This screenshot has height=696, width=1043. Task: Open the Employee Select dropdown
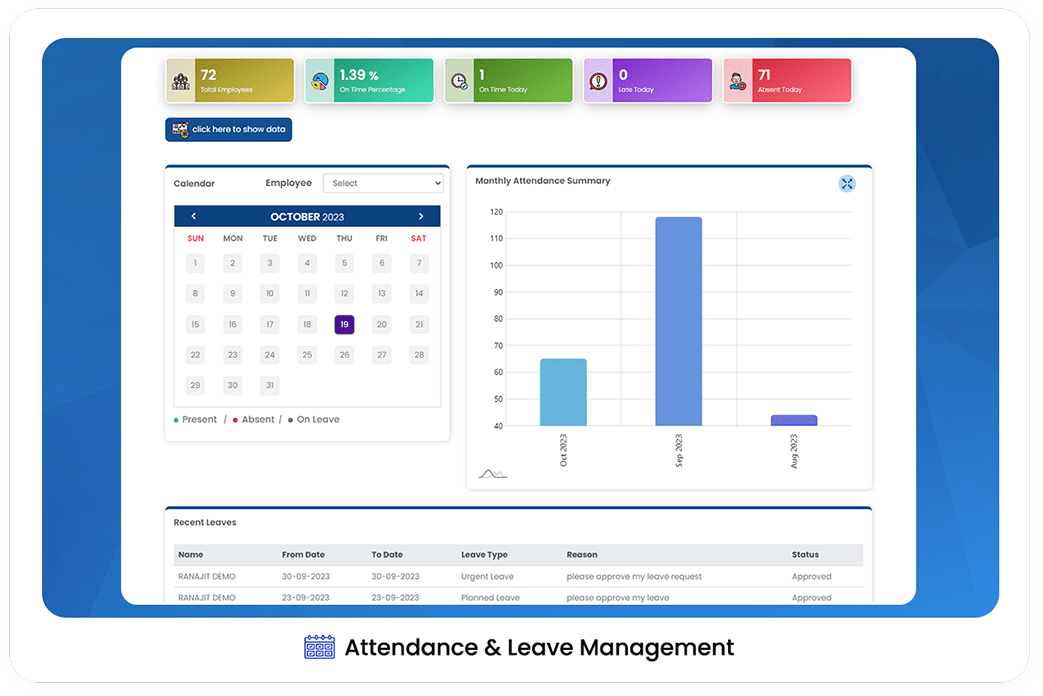[x=383, y=183]
